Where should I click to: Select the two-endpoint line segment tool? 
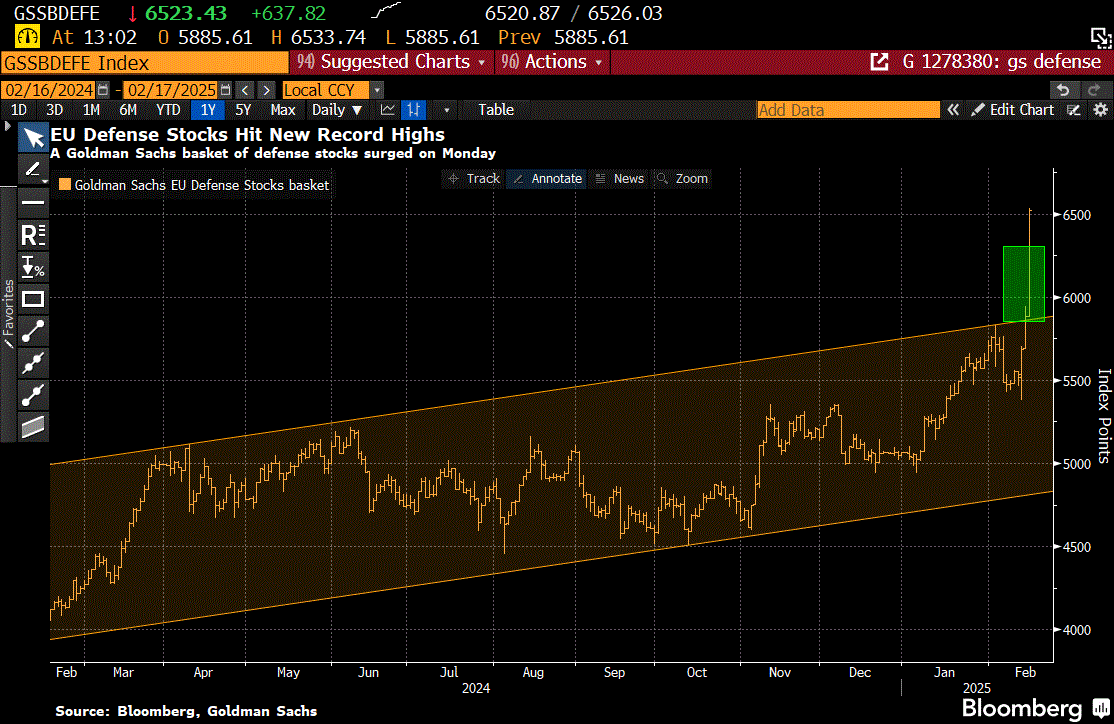point(33,331)
